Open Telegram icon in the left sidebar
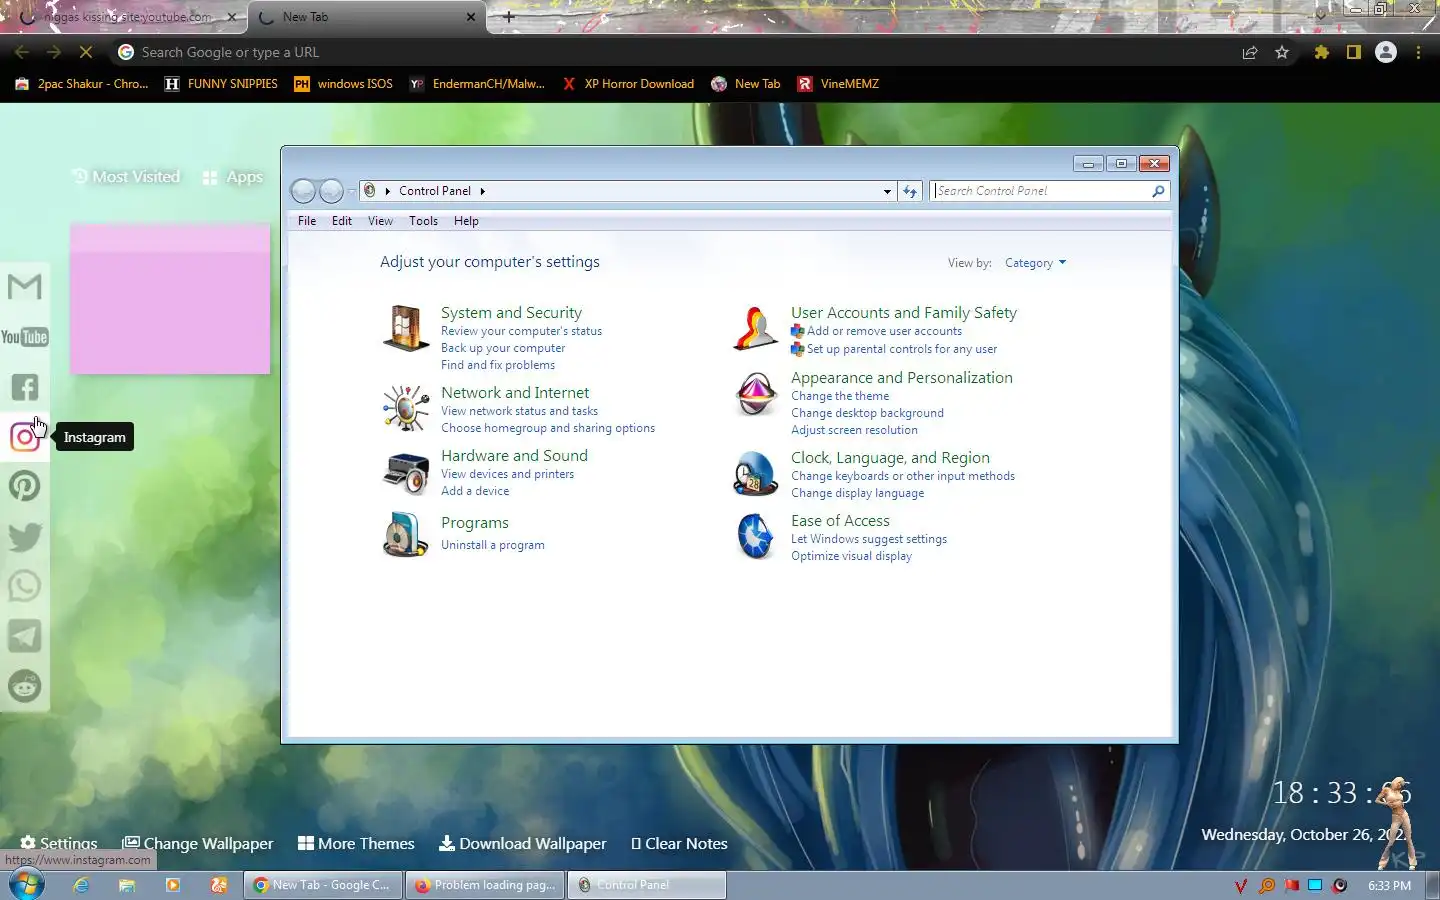 tap(24, 636)
